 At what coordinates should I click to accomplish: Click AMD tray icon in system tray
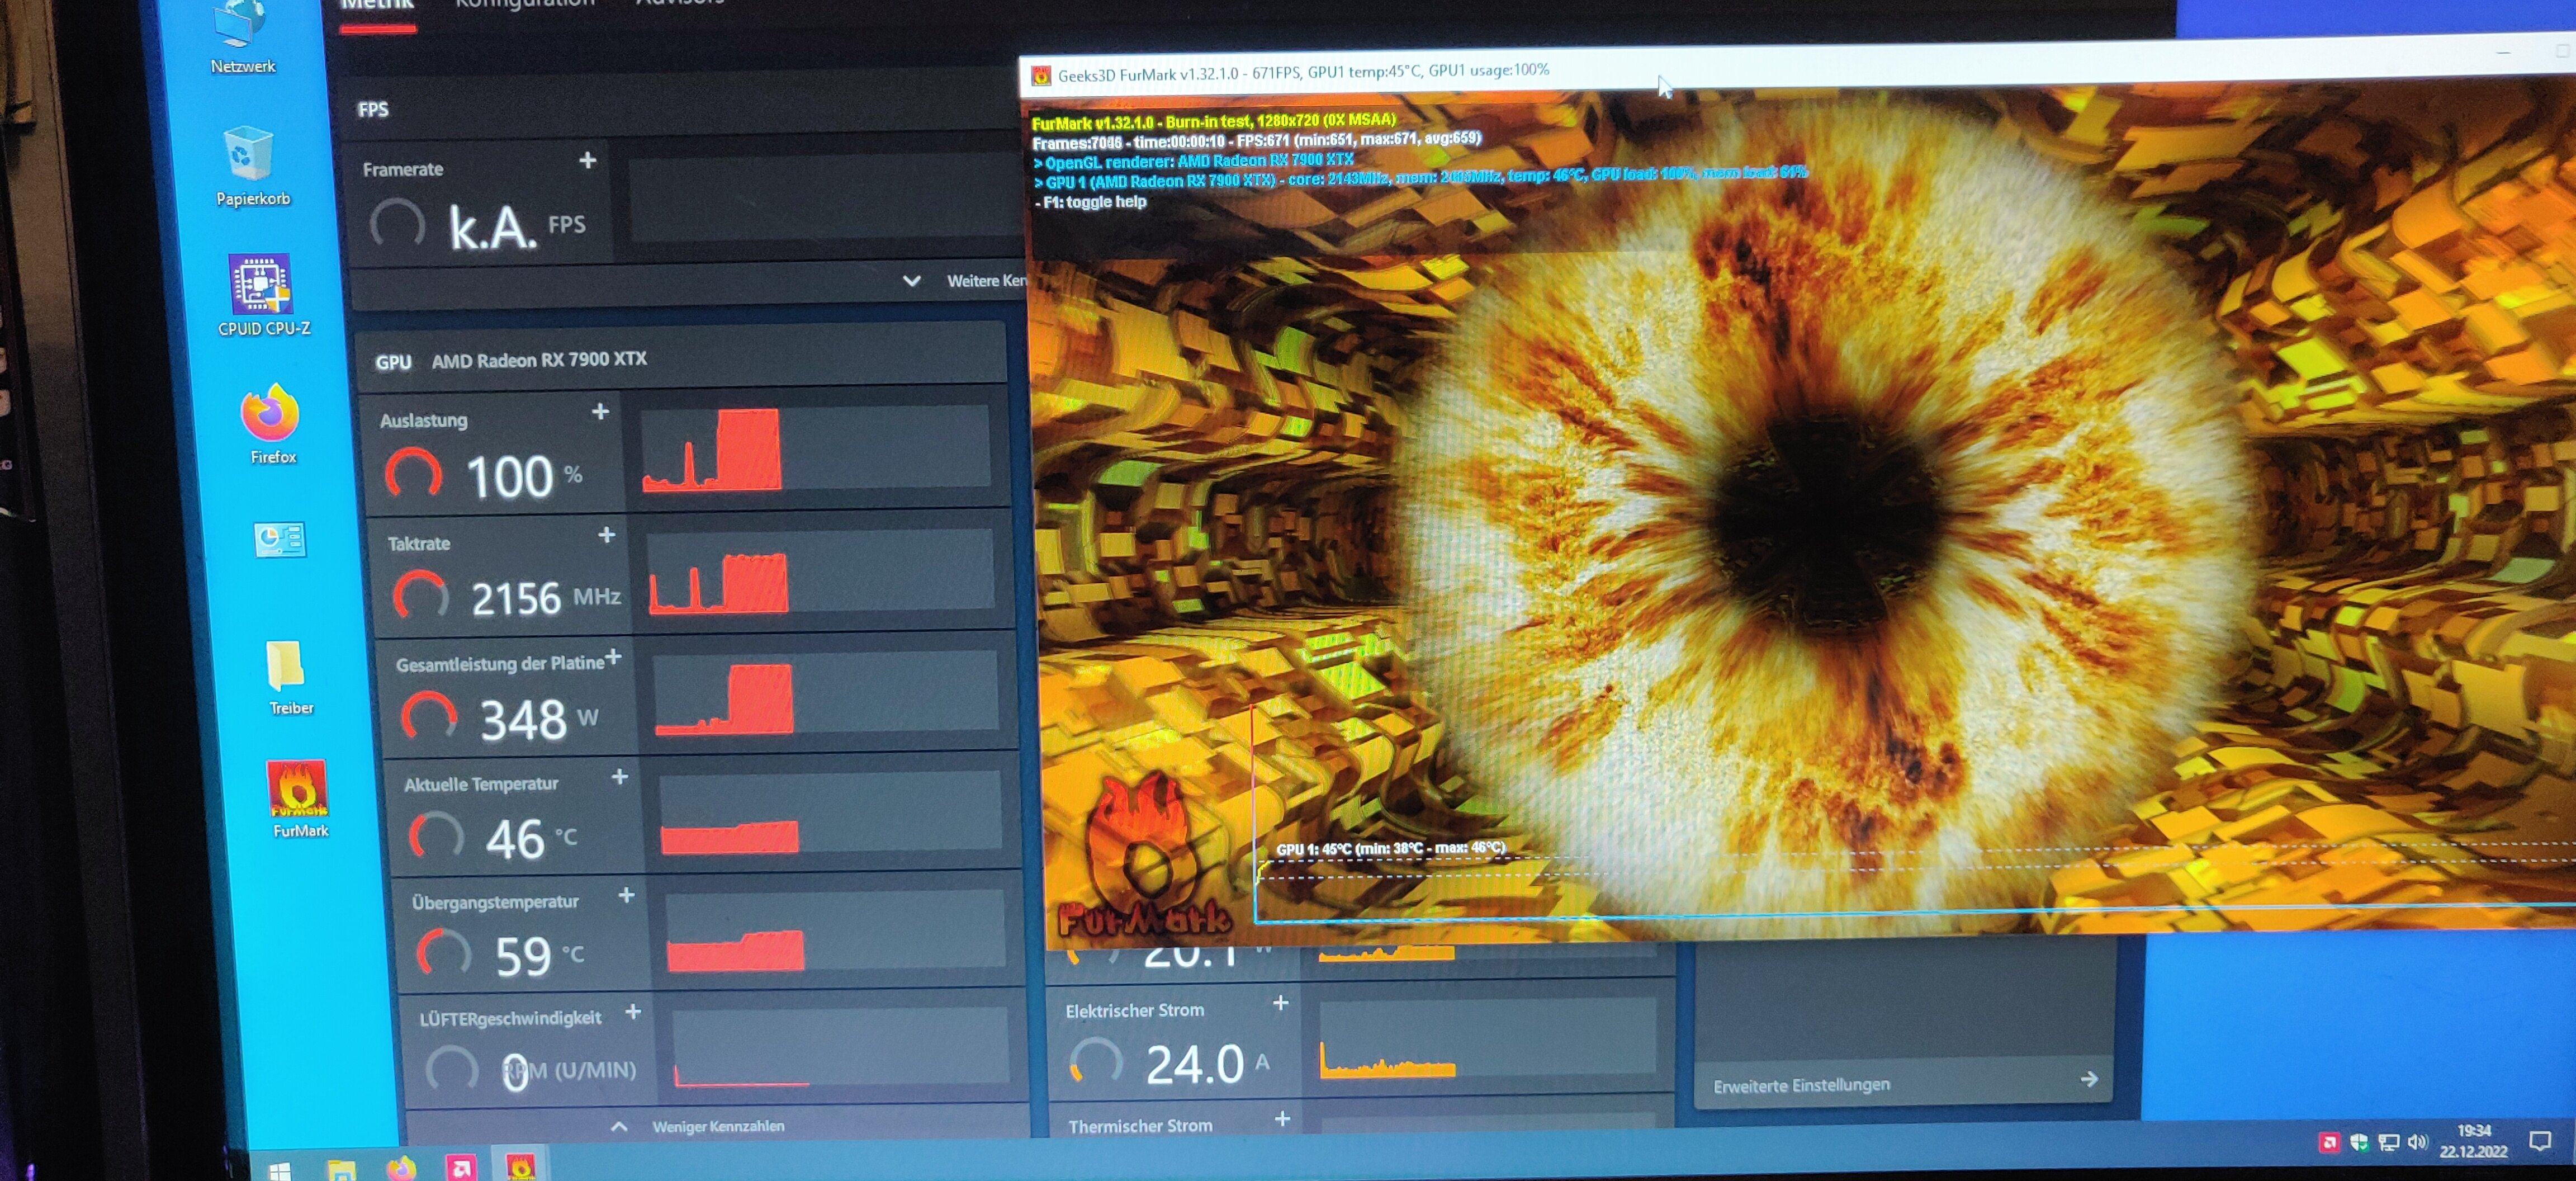2329,1142
